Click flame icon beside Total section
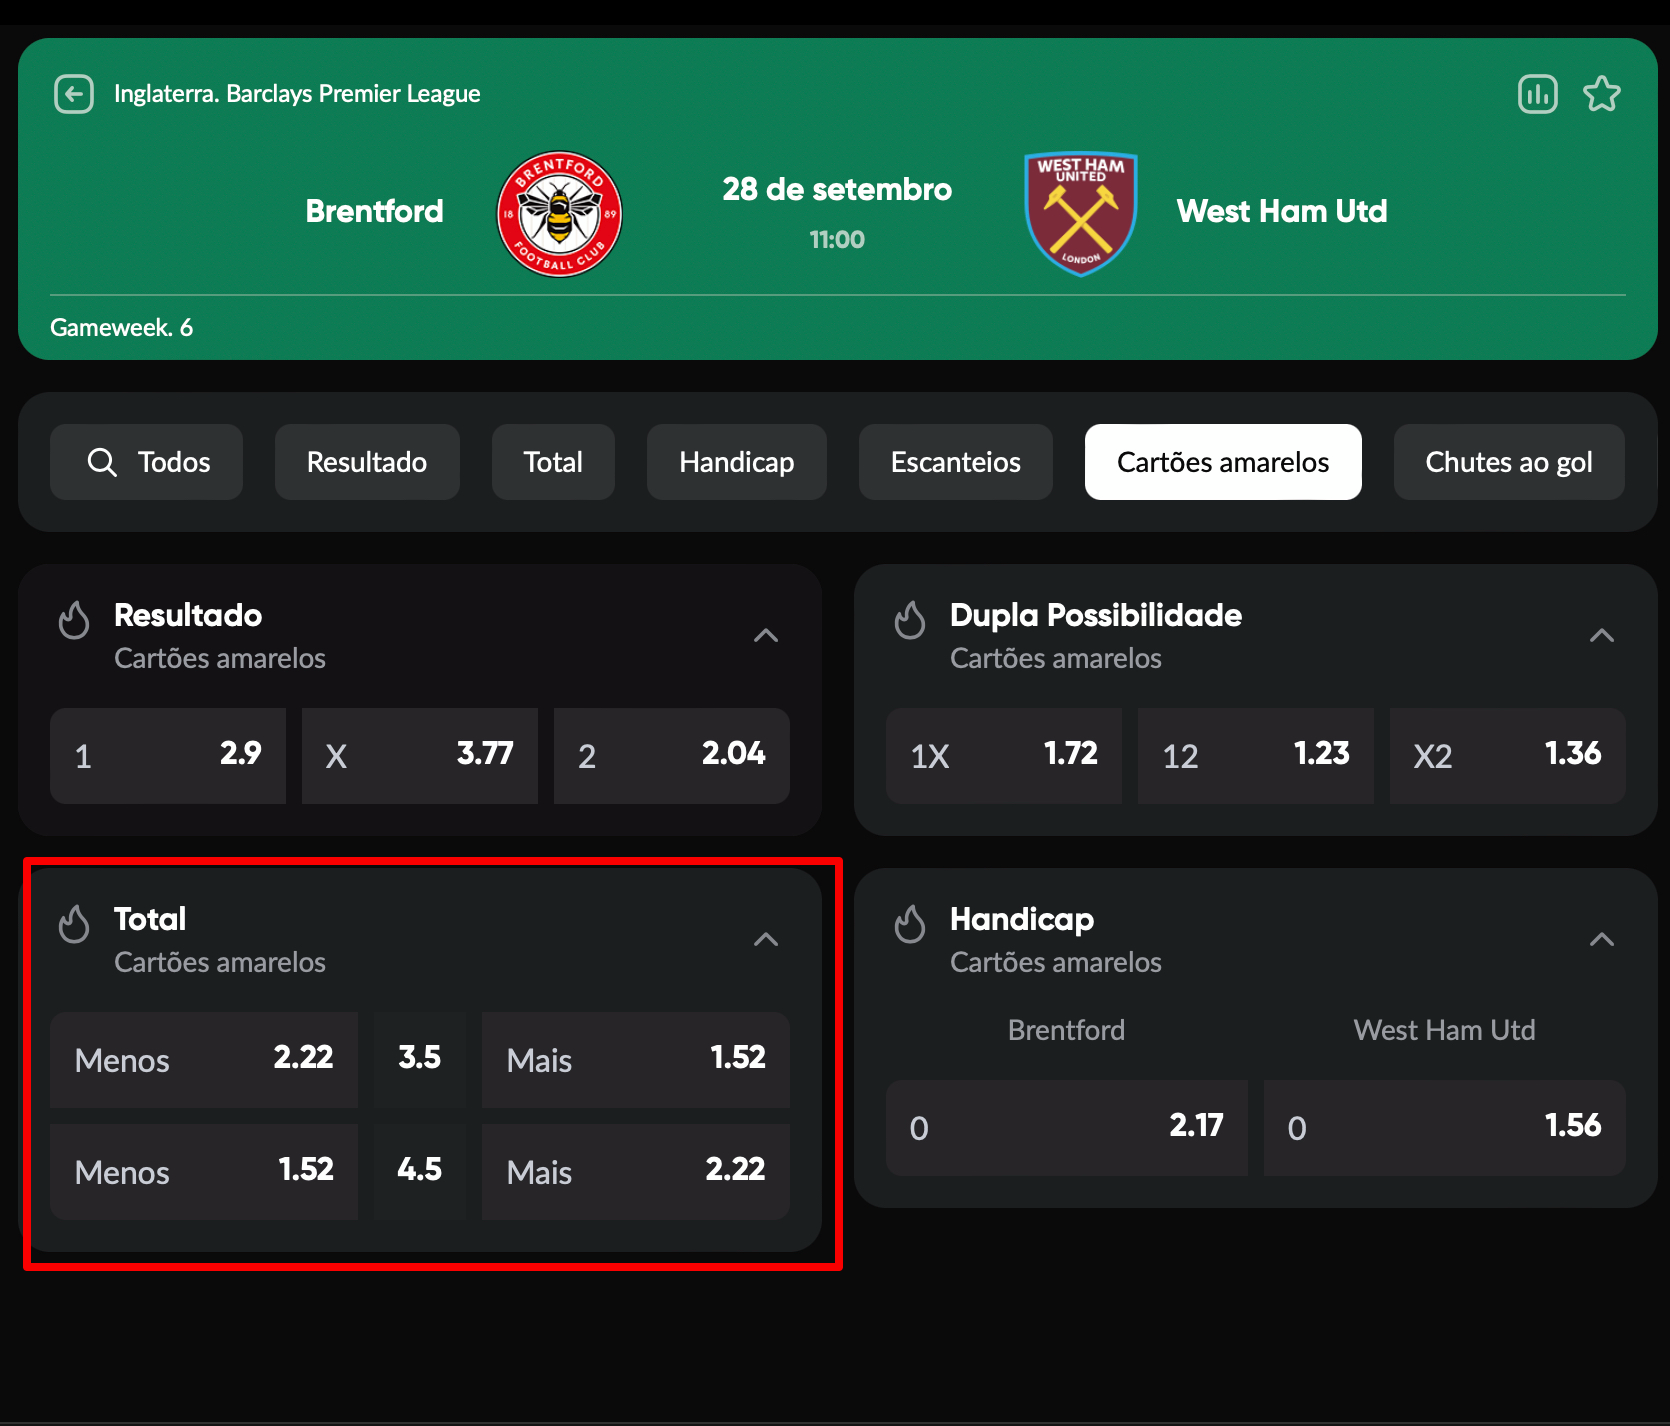Image resolution: width=1670 pixels, height=1426 pixels. (74, 923)
